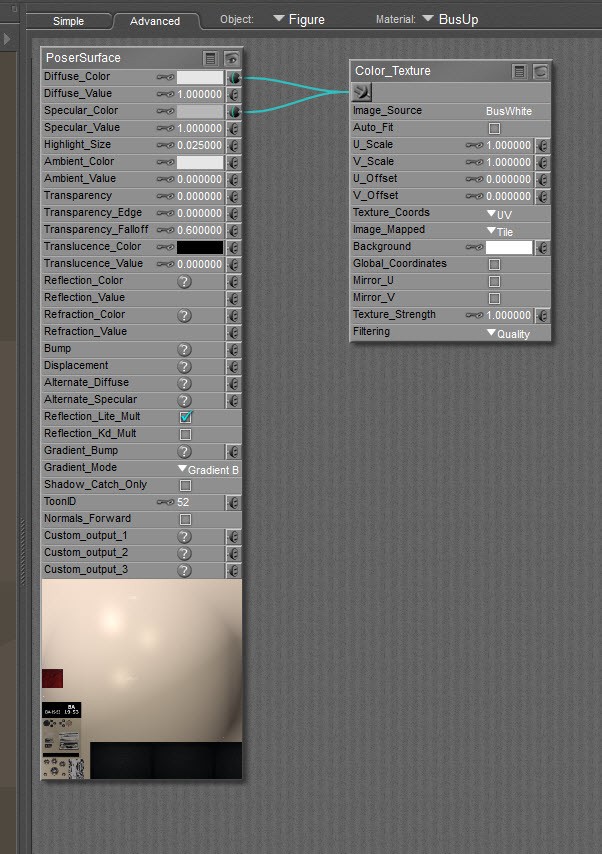
Task: Open Color_Texture node options menu icon
Action: tap(520, 71)
